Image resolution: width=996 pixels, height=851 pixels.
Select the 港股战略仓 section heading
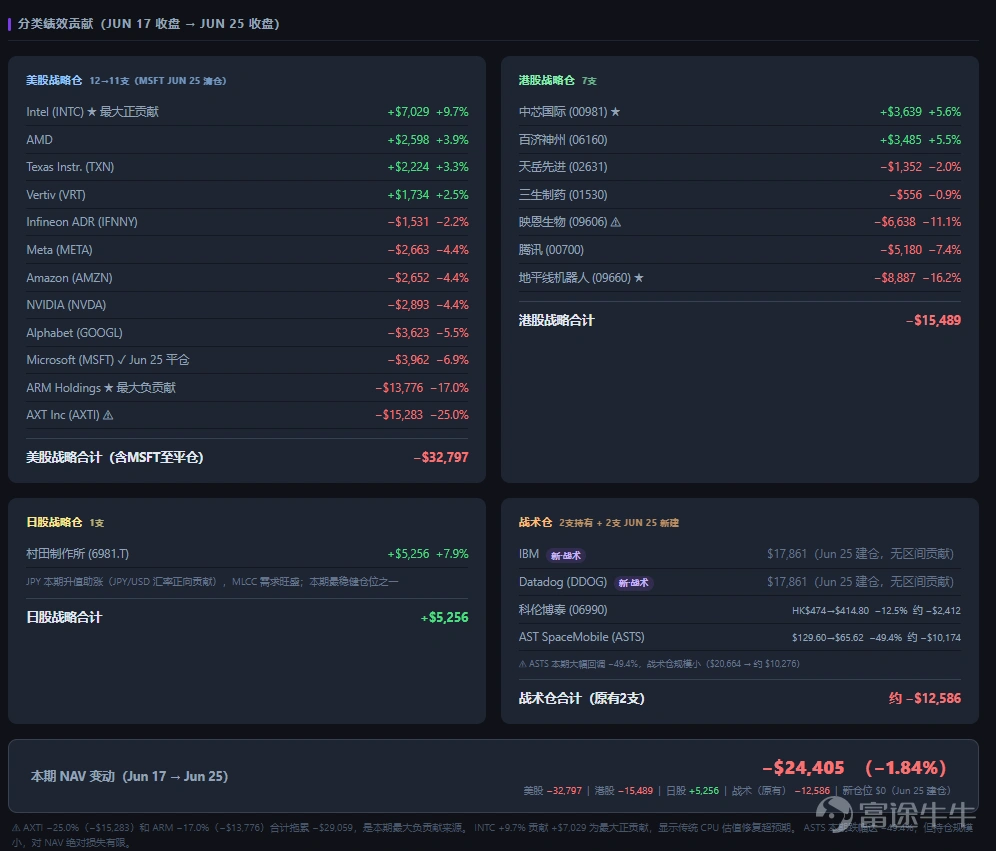tap(546, 81)
